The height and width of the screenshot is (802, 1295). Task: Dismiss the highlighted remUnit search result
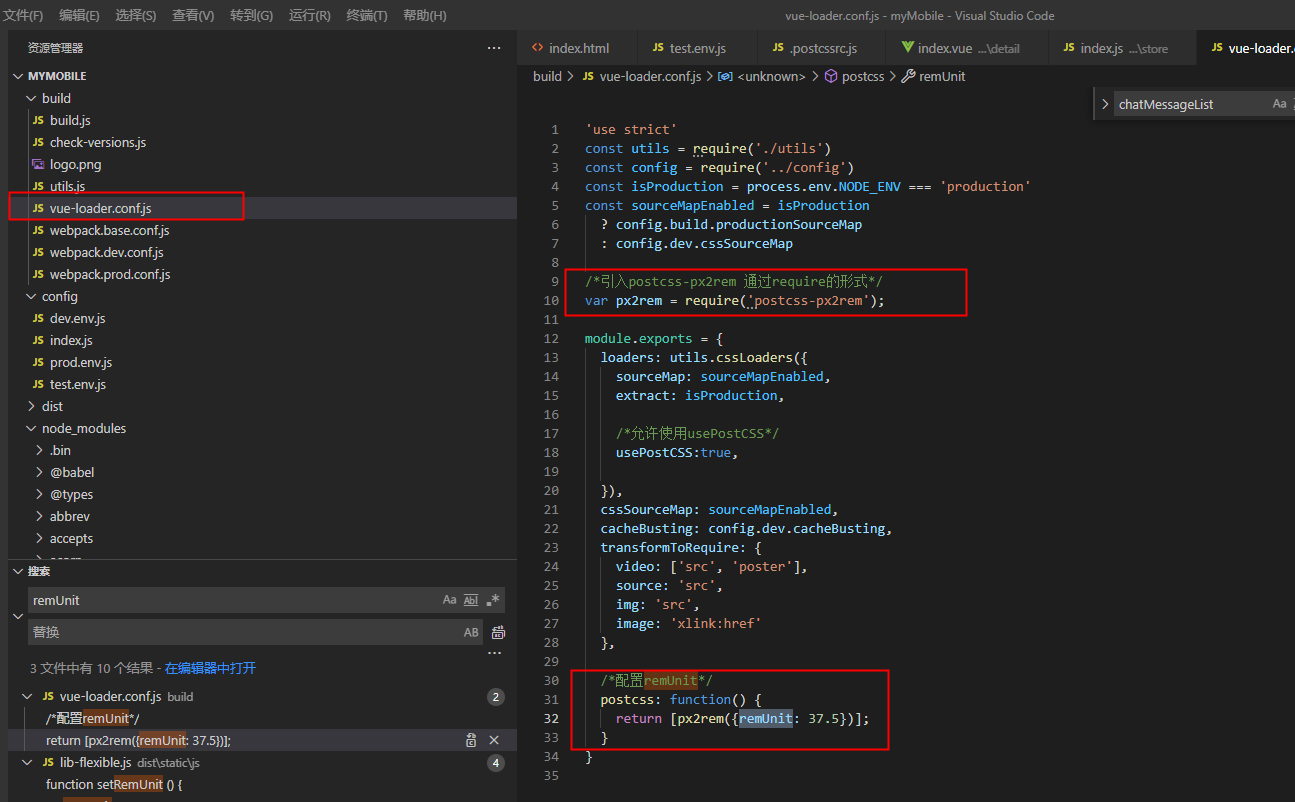(x=493, y=740)
